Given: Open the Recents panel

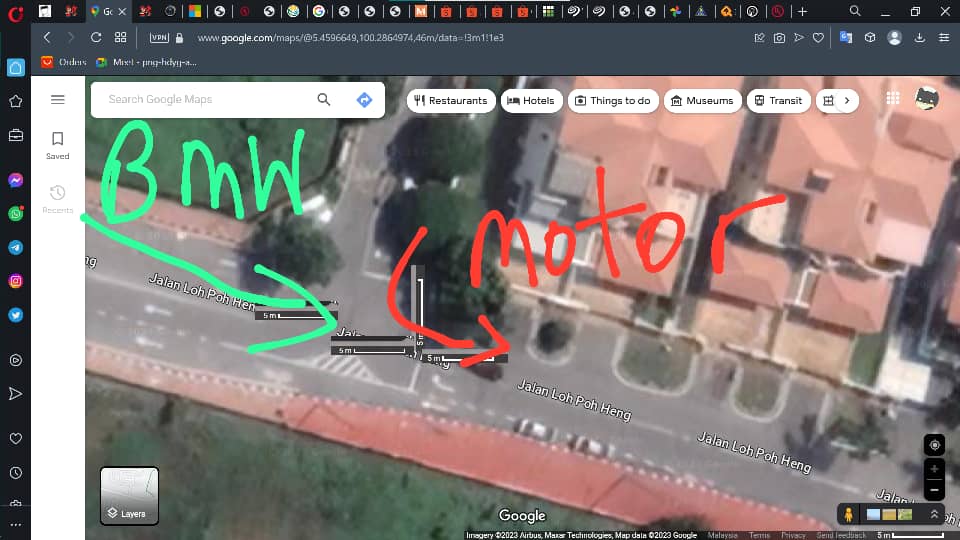Looking at the screenshot, I should click(x=58, y=200).
